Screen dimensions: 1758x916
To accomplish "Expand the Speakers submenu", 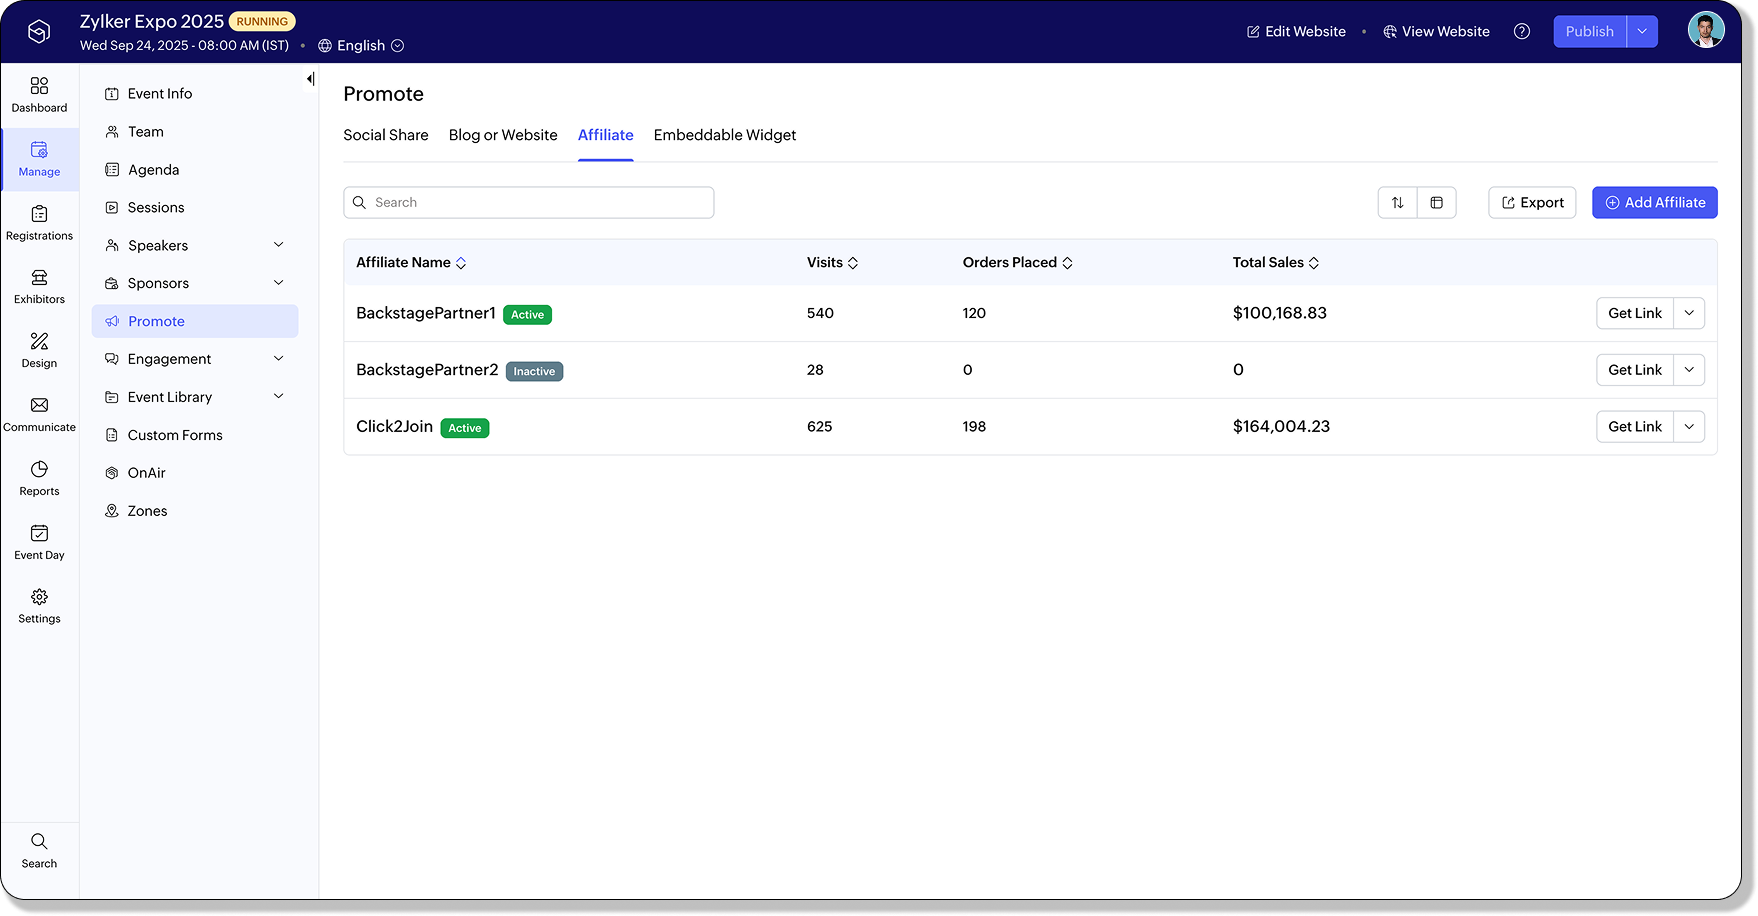I will coord(278,245).
